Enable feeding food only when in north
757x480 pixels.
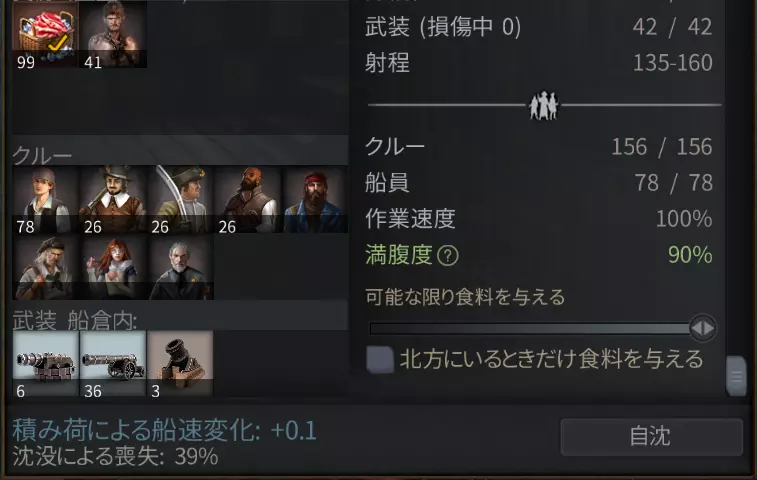379,359
